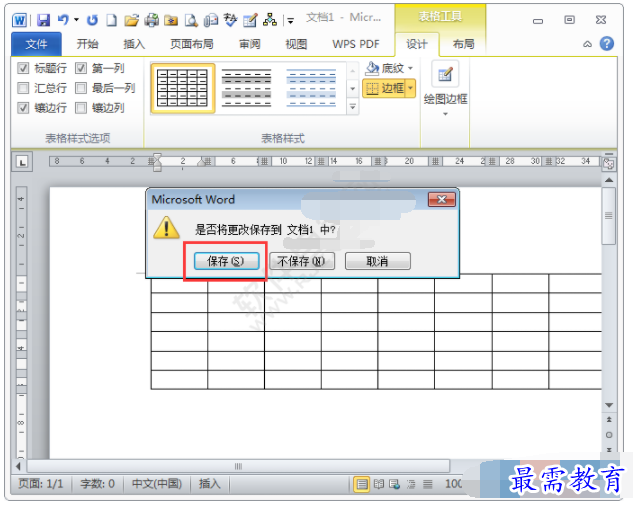Viewport: 633px width, 511px height.
Task: Select the plain grid table style thumbnail
Action: pyautogui.click(x=182, y=88)
